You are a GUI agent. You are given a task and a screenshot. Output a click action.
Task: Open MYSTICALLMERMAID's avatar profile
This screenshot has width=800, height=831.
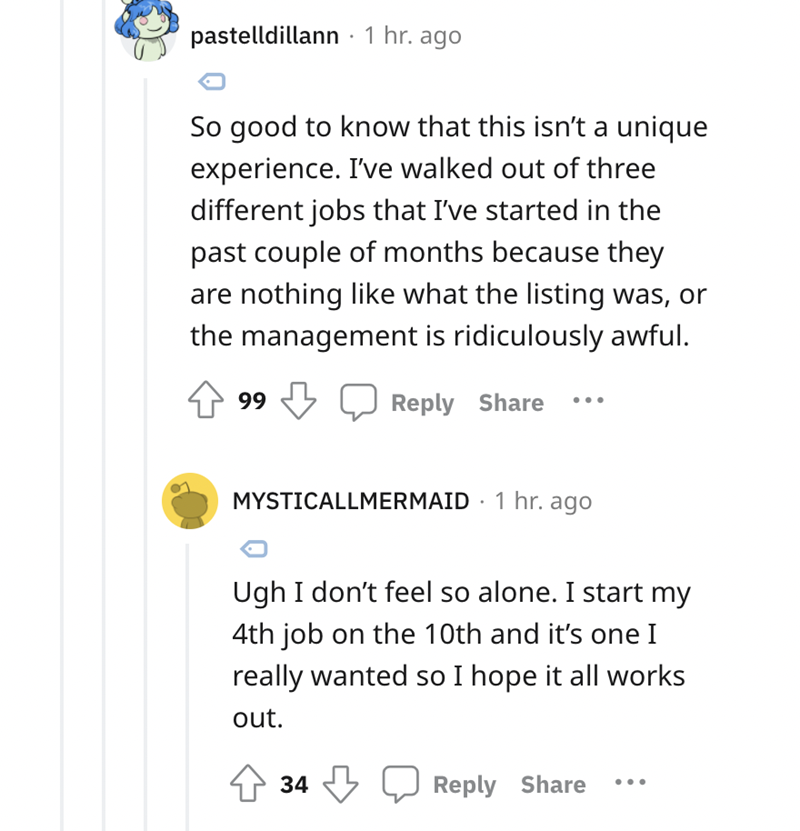click(x=190, y=501)
